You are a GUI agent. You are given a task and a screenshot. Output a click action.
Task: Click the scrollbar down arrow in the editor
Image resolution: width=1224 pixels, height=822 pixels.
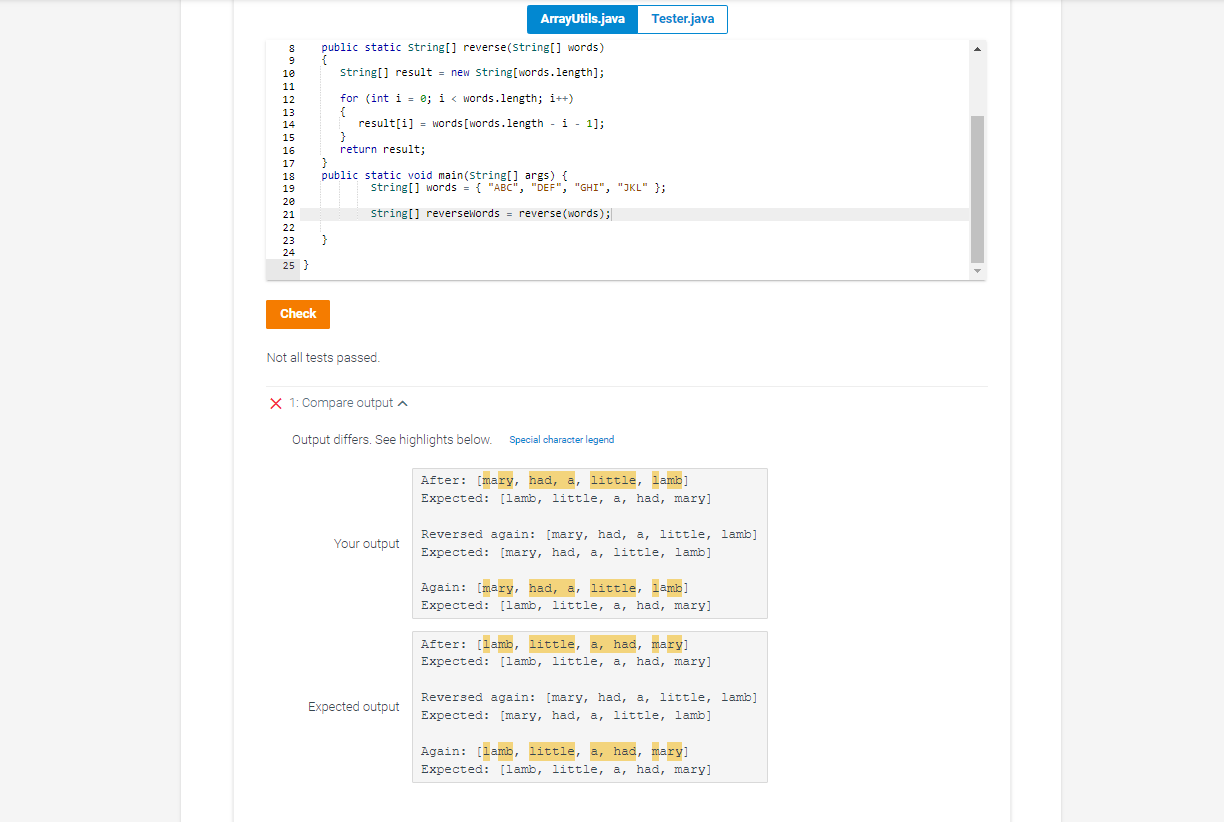click(978, 270)
